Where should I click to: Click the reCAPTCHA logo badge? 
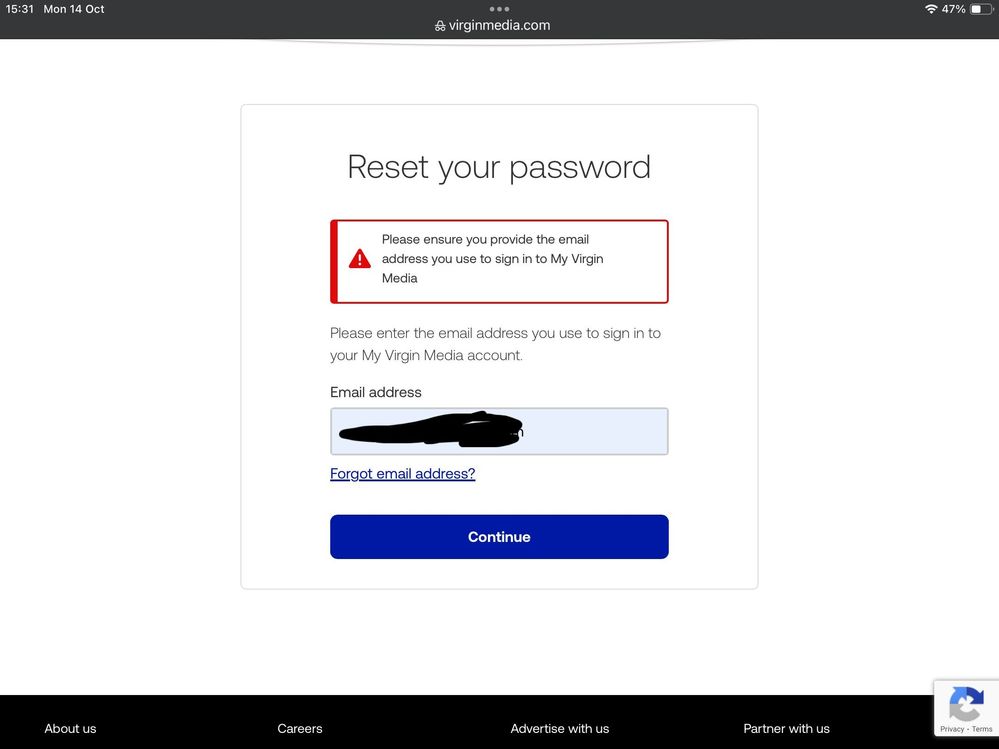click(966, 703)
